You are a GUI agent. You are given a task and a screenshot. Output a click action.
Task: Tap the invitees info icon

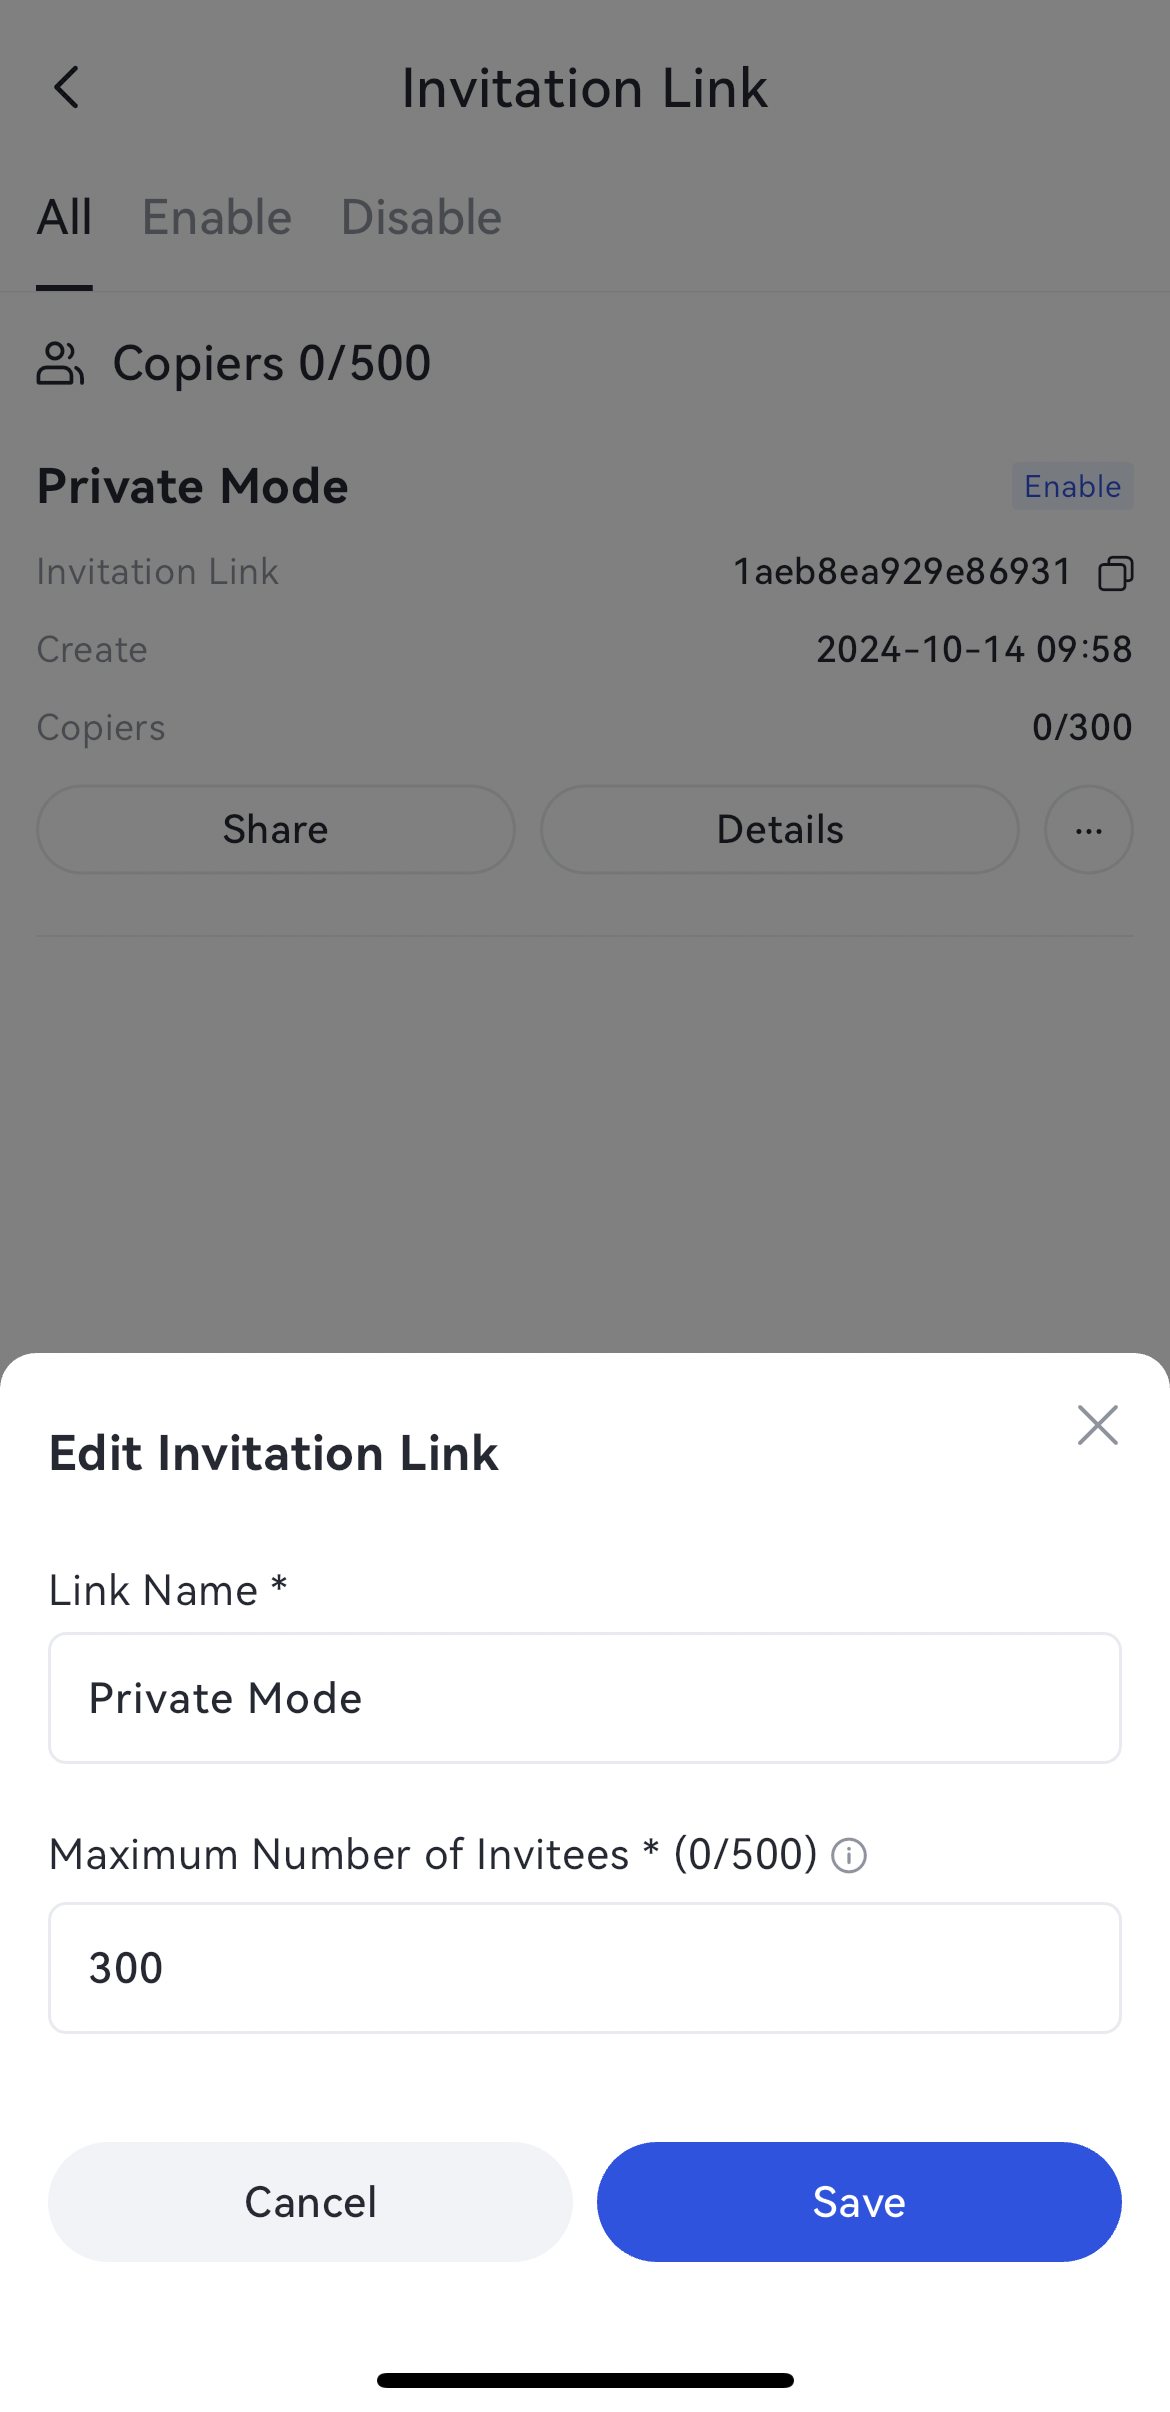tap(849, 1856)
